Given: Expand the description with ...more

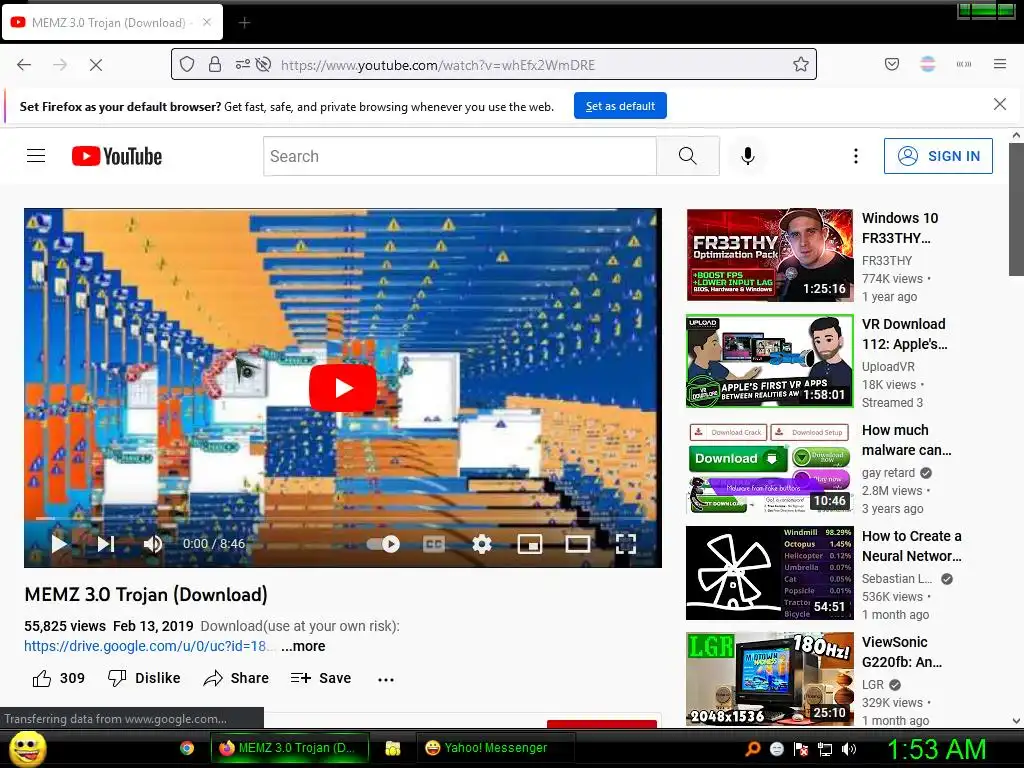Looking at the screenshot, I should [x=303, y=646].
